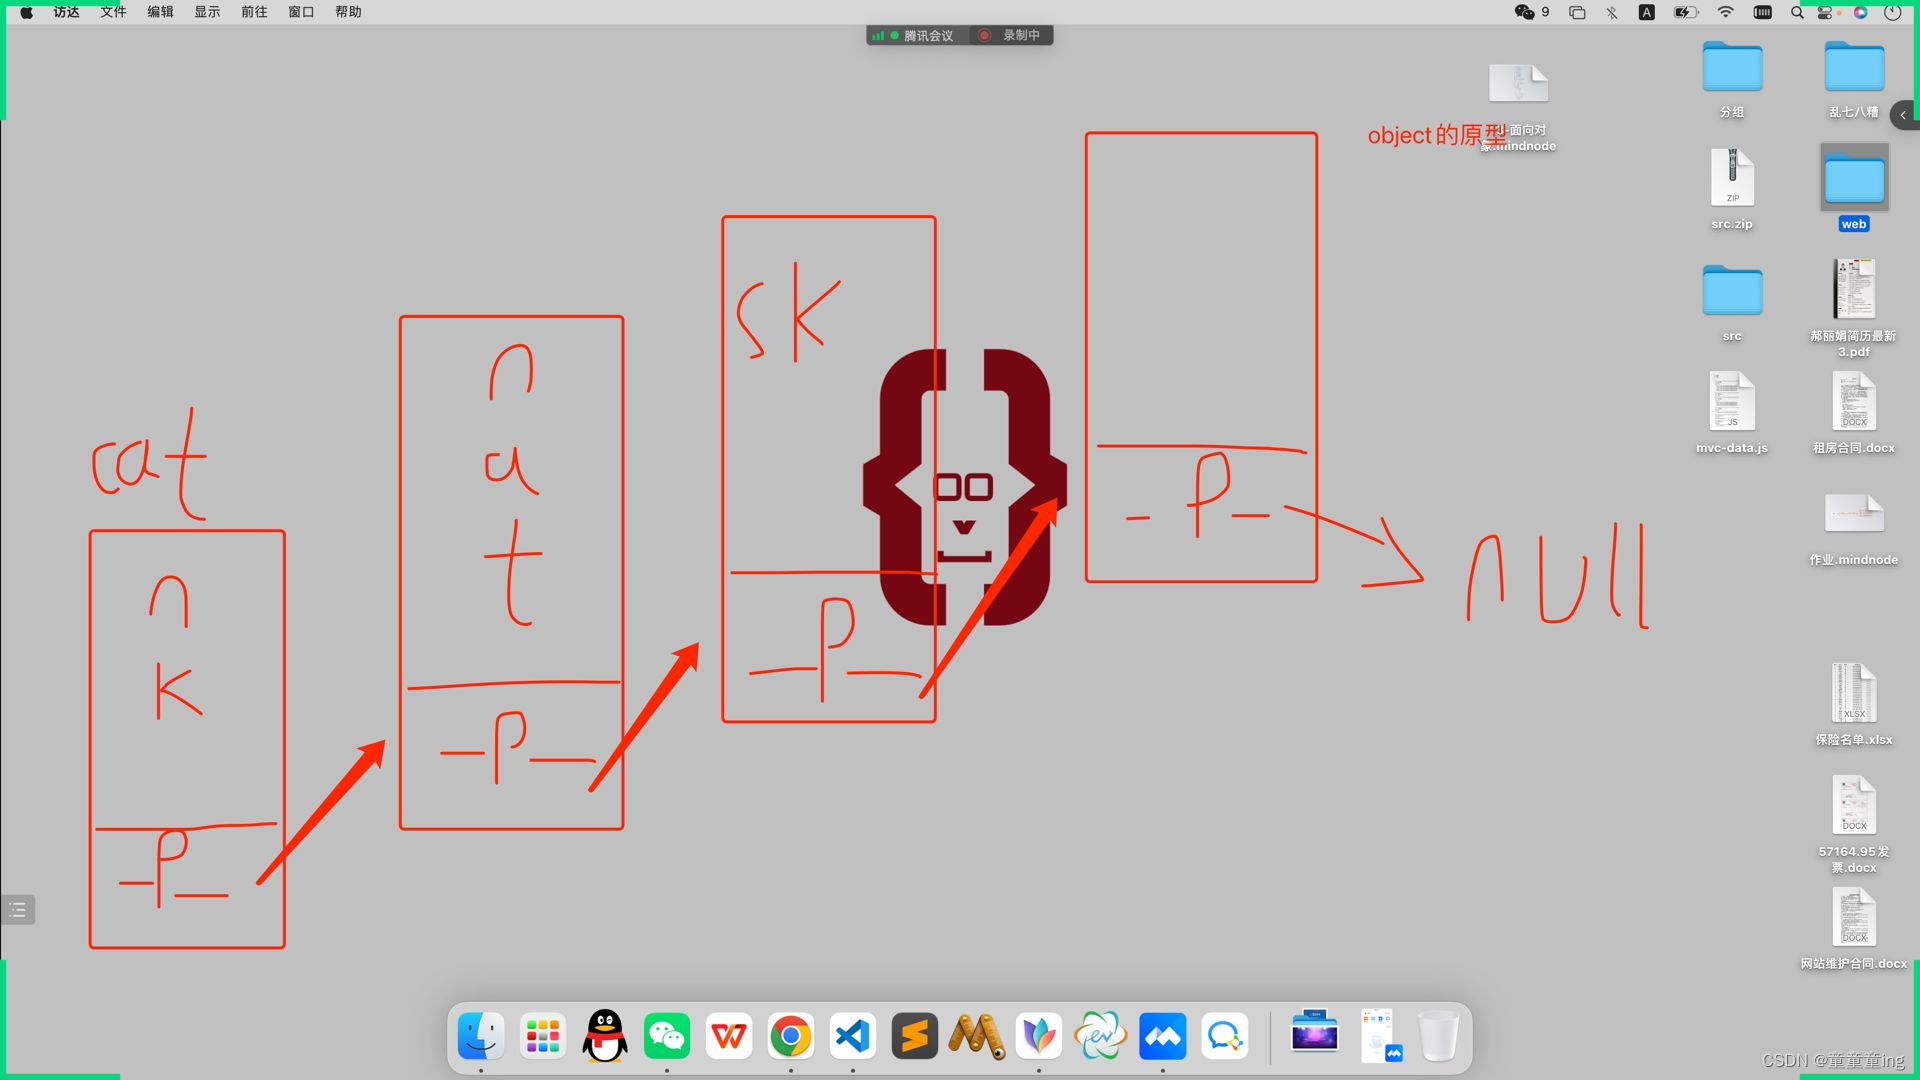Screen dimensions: 1920x1080
Task: Select 郝丽娟简历最新3.pdf file
Action: click(1854, 308)
